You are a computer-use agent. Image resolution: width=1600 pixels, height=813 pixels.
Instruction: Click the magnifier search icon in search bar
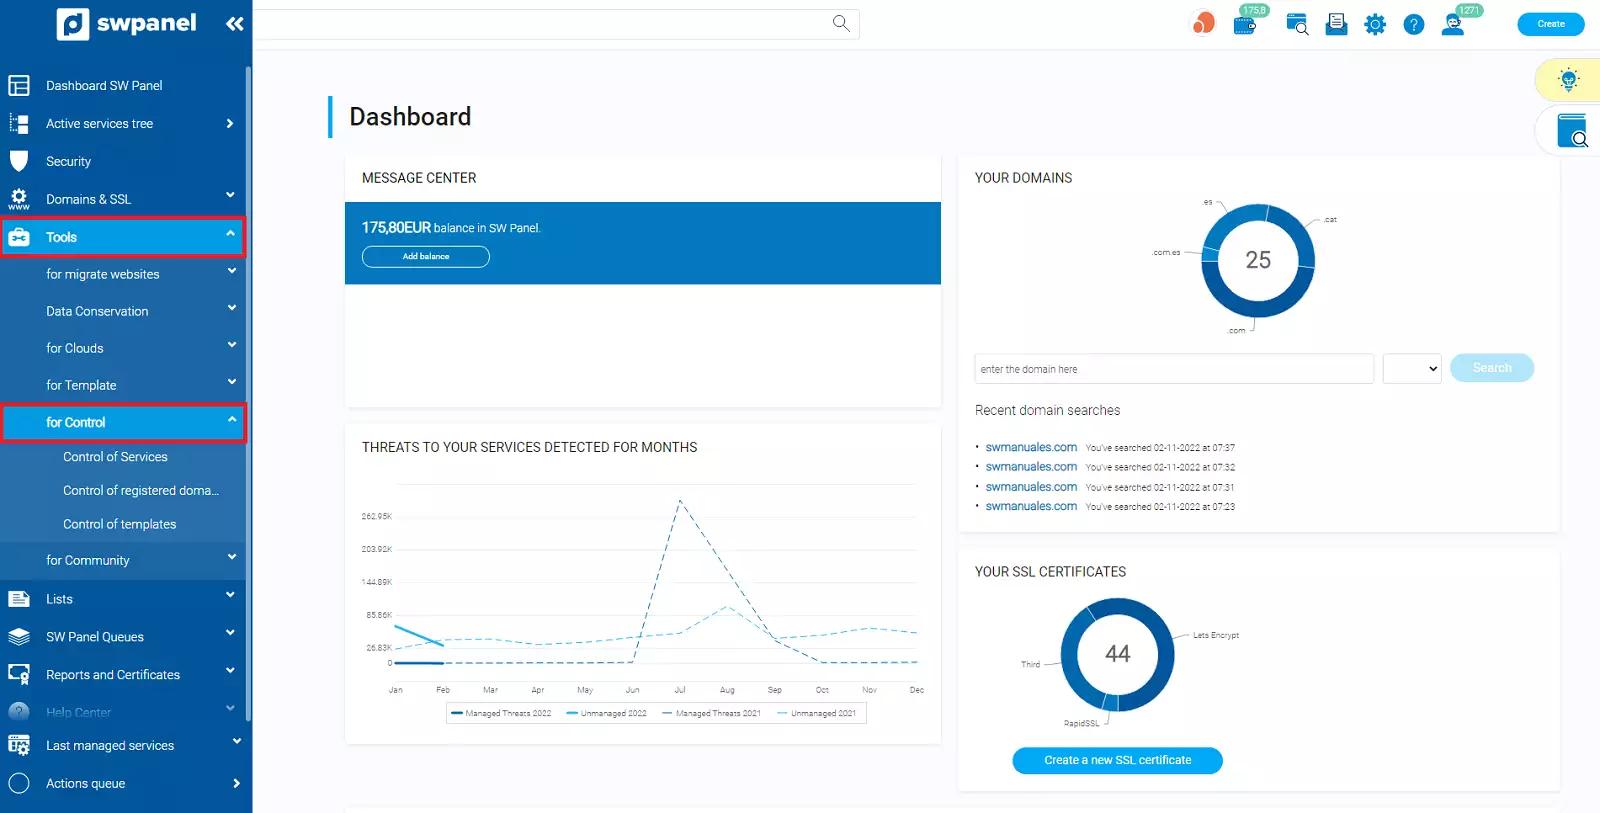pyautogui.click(x=841, y=23)
